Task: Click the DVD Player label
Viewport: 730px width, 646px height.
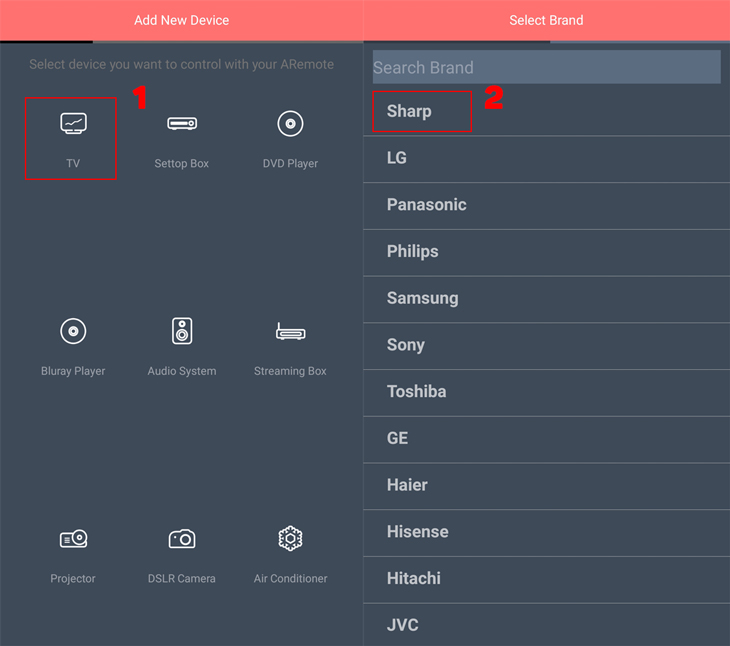Action: 291,163
